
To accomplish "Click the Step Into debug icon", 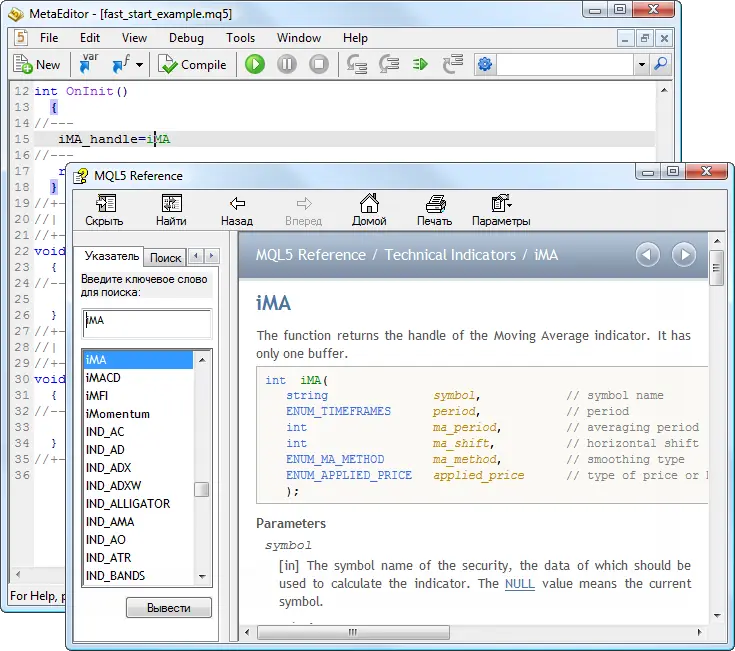I will coord(357,64).
